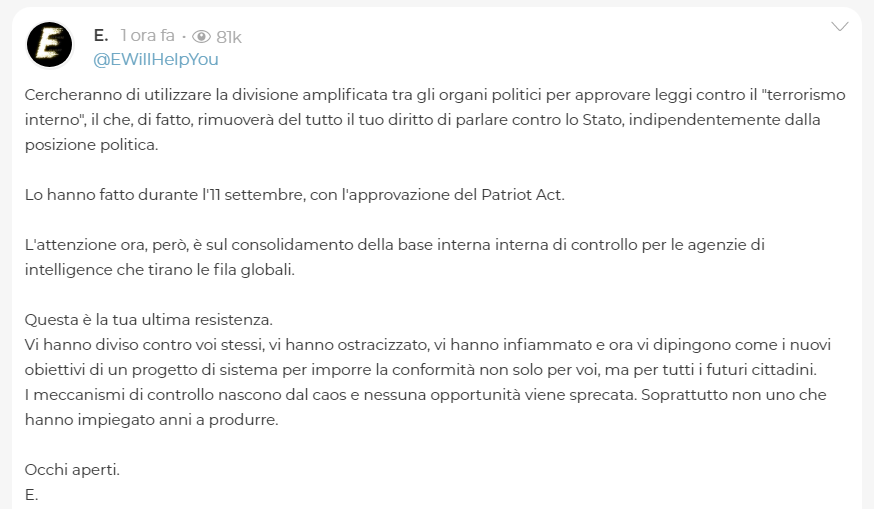
Task: Click "Questa è la tua ultima resistenza."
Action: pos(148,320)
